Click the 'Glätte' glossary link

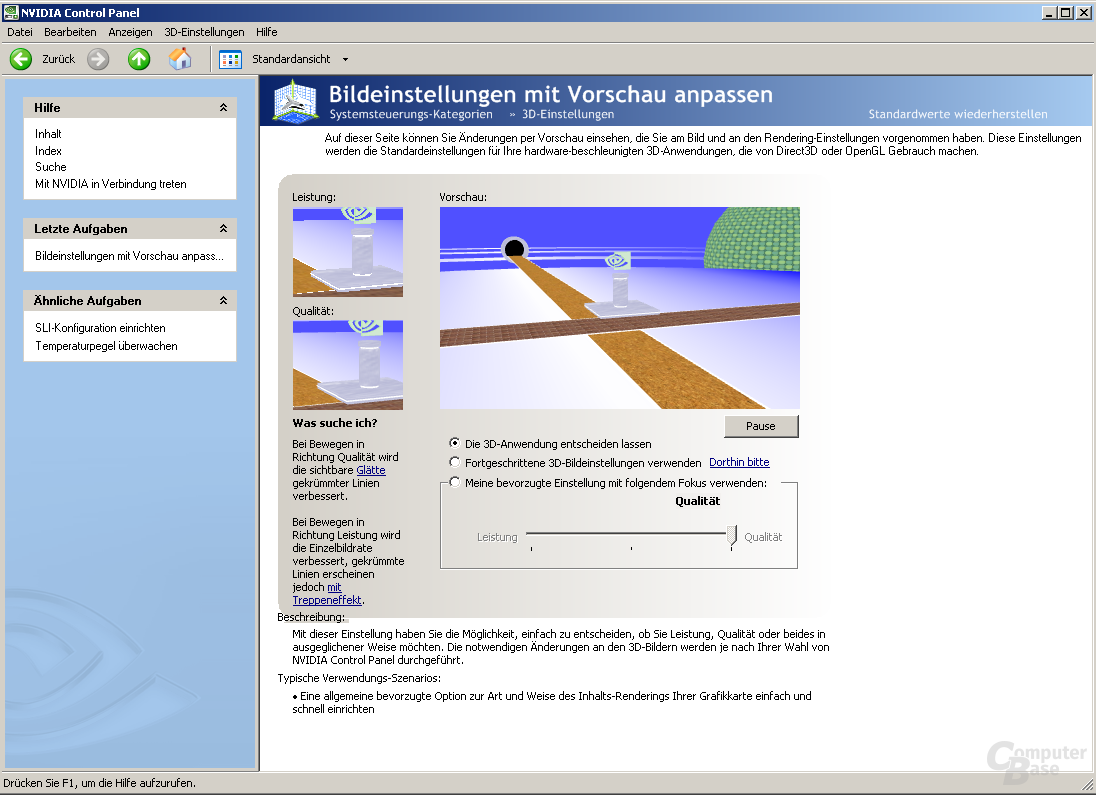point(371,470)
